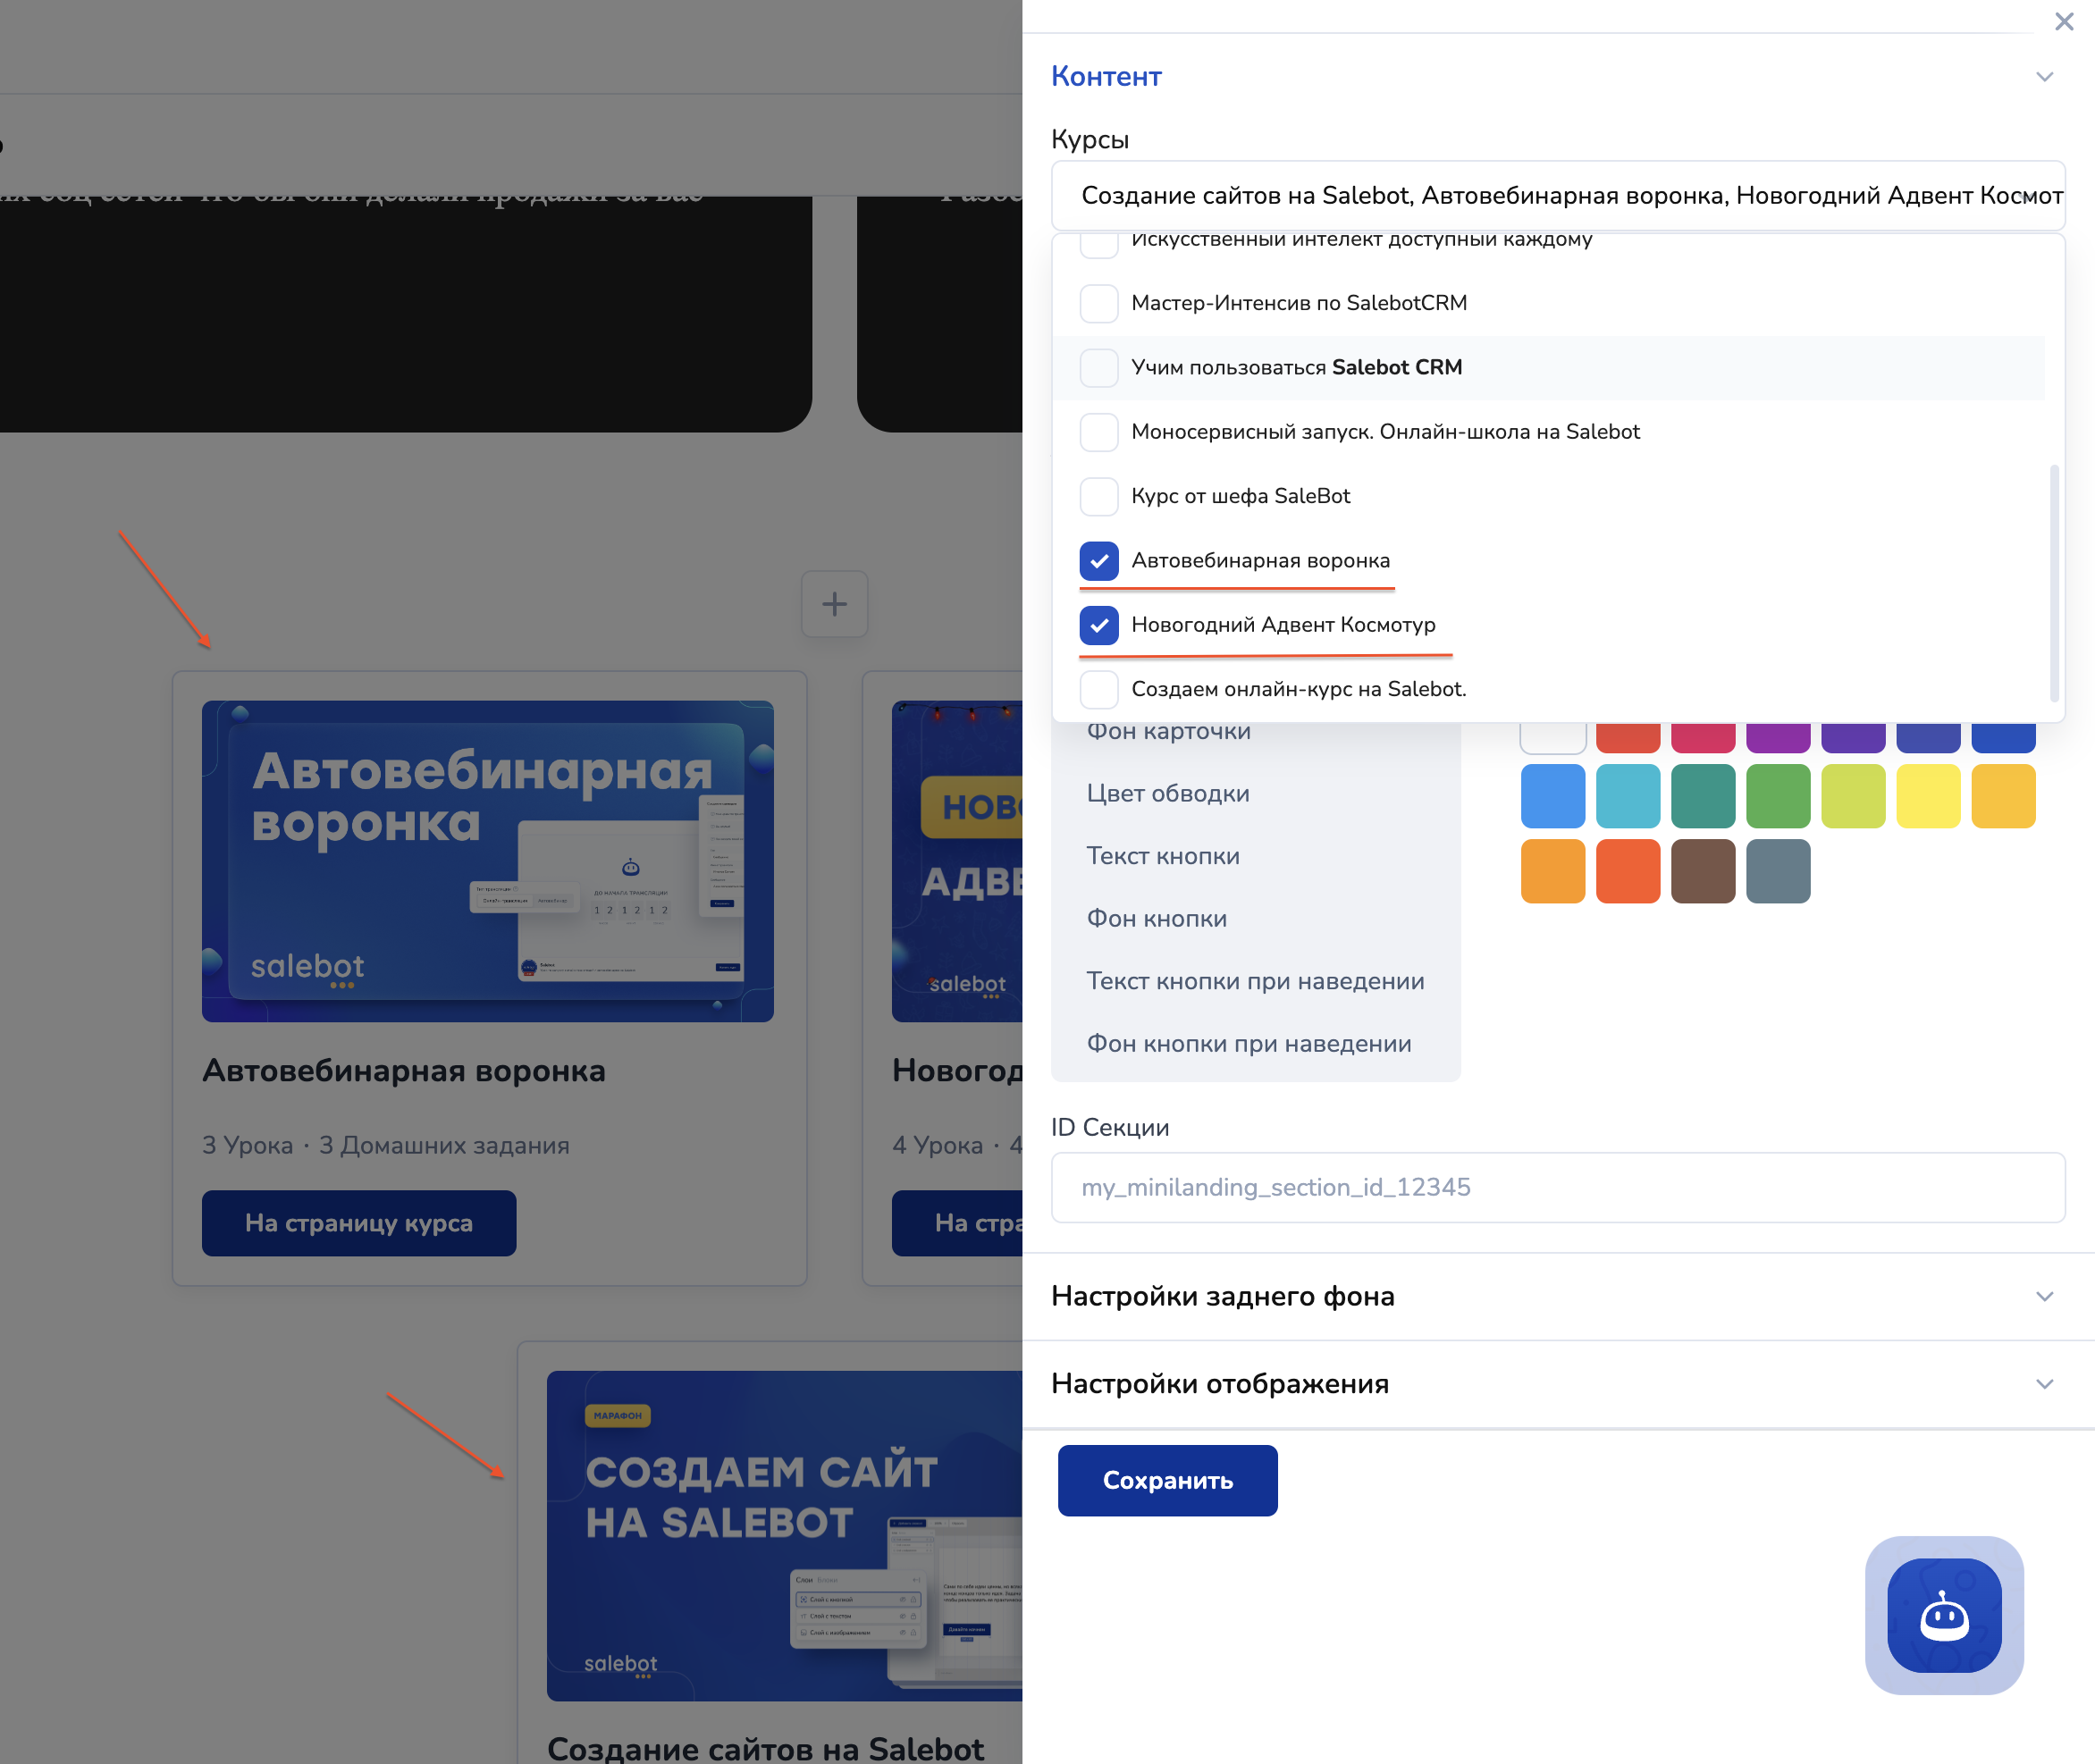Click the Автовебинарная воронка card title

(404, 1071)
